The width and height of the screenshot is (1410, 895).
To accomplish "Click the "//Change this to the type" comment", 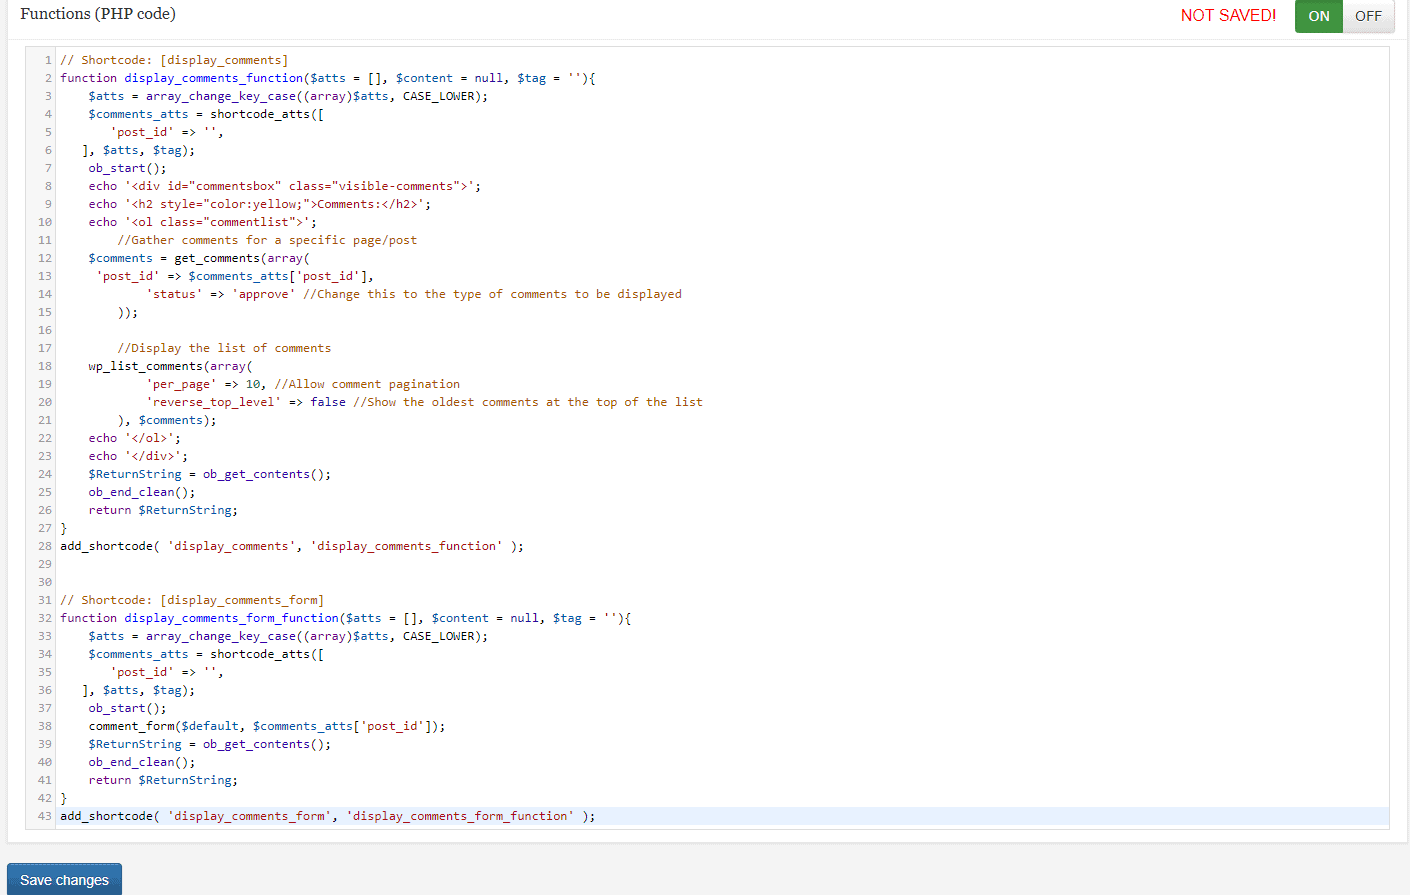I will 493,294.
